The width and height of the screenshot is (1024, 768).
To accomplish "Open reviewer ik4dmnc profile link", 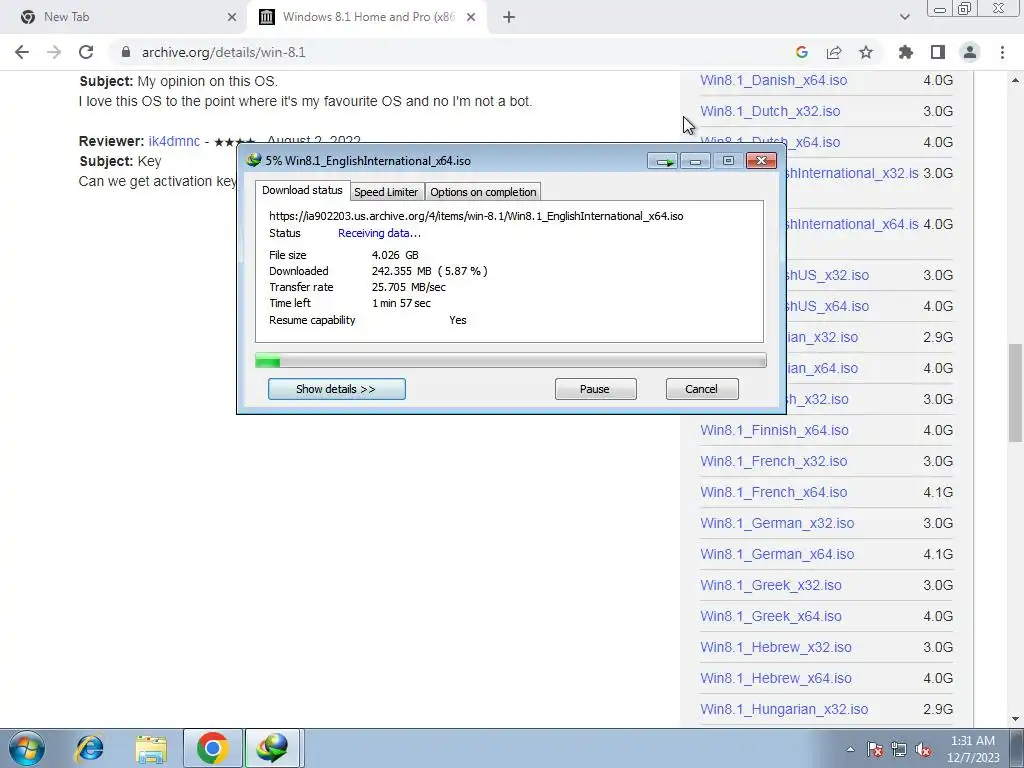I will (174, 141).
